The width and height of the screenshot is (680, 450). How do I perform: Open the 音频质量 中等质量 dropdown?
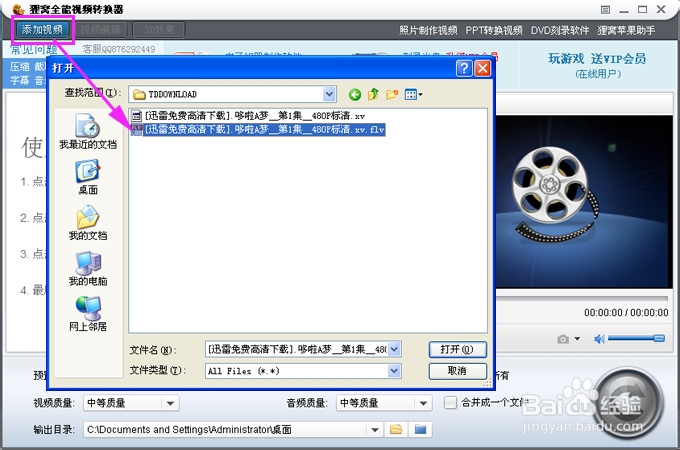[384, 403]
